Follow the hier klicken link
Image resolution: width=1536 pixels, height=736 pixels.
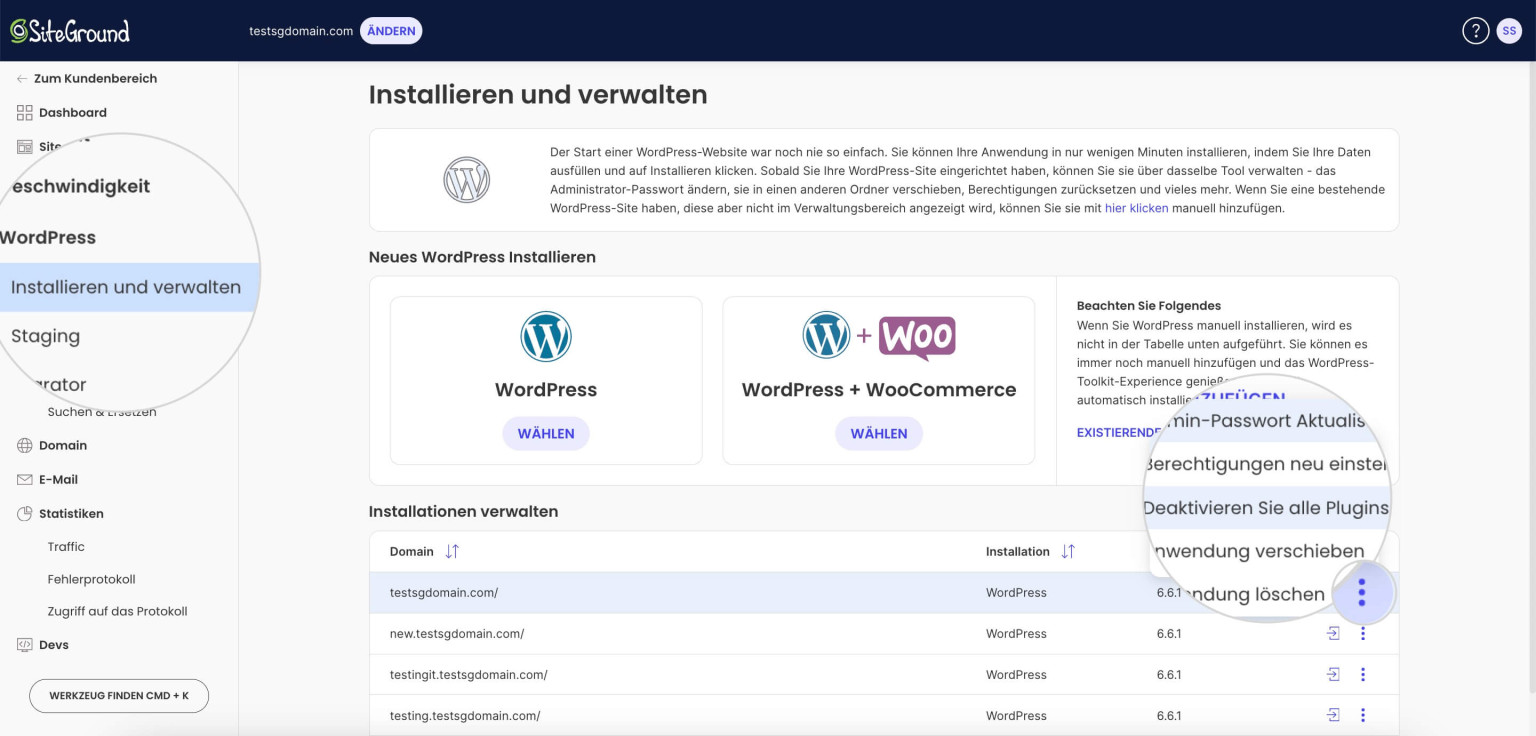1136,208
